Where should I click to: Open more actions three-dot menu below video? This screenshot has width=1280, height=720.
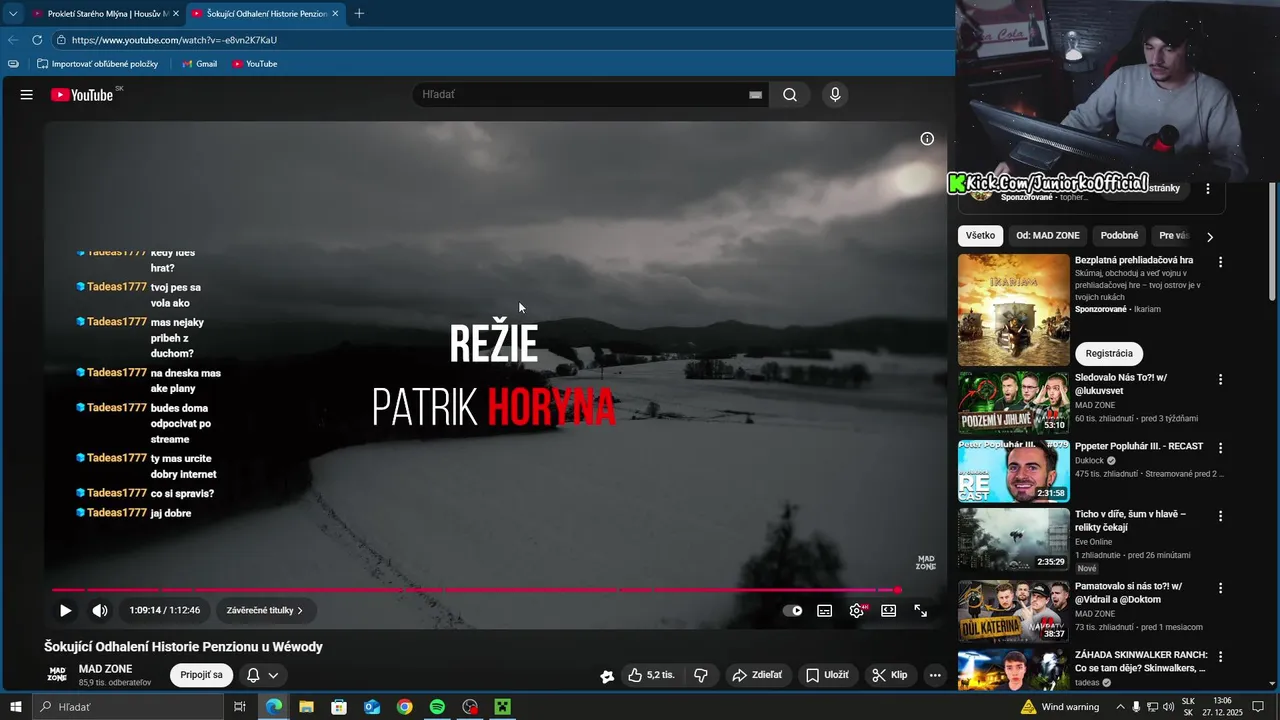(935, 675)
